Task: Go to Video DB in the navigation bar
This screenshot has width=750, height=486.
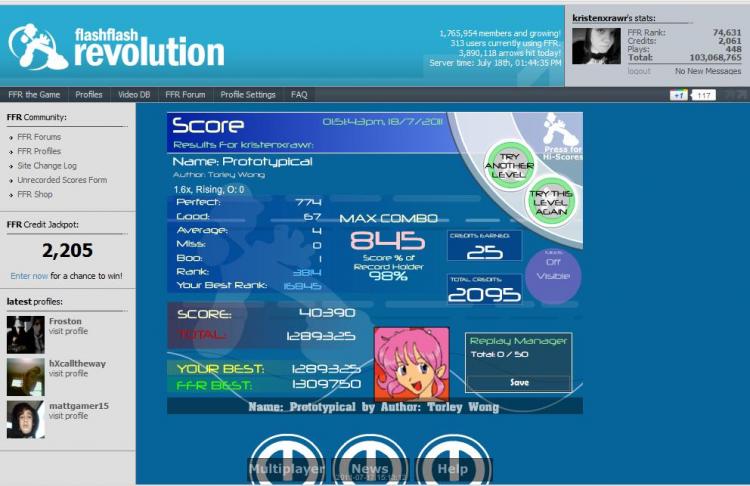Action: click(134, 95)
